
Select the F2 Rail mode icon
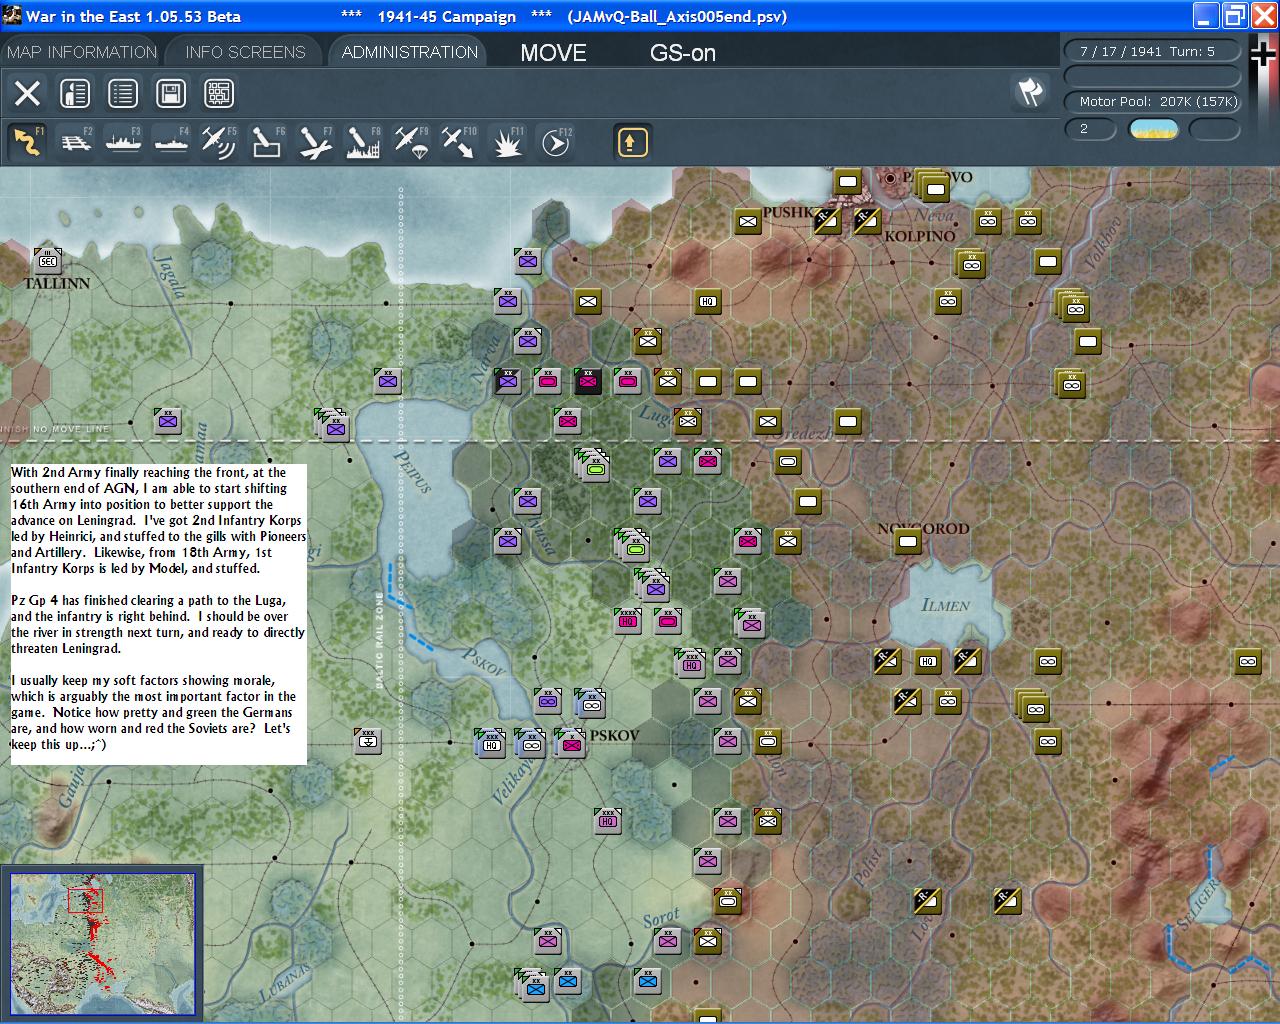point(75,142)
